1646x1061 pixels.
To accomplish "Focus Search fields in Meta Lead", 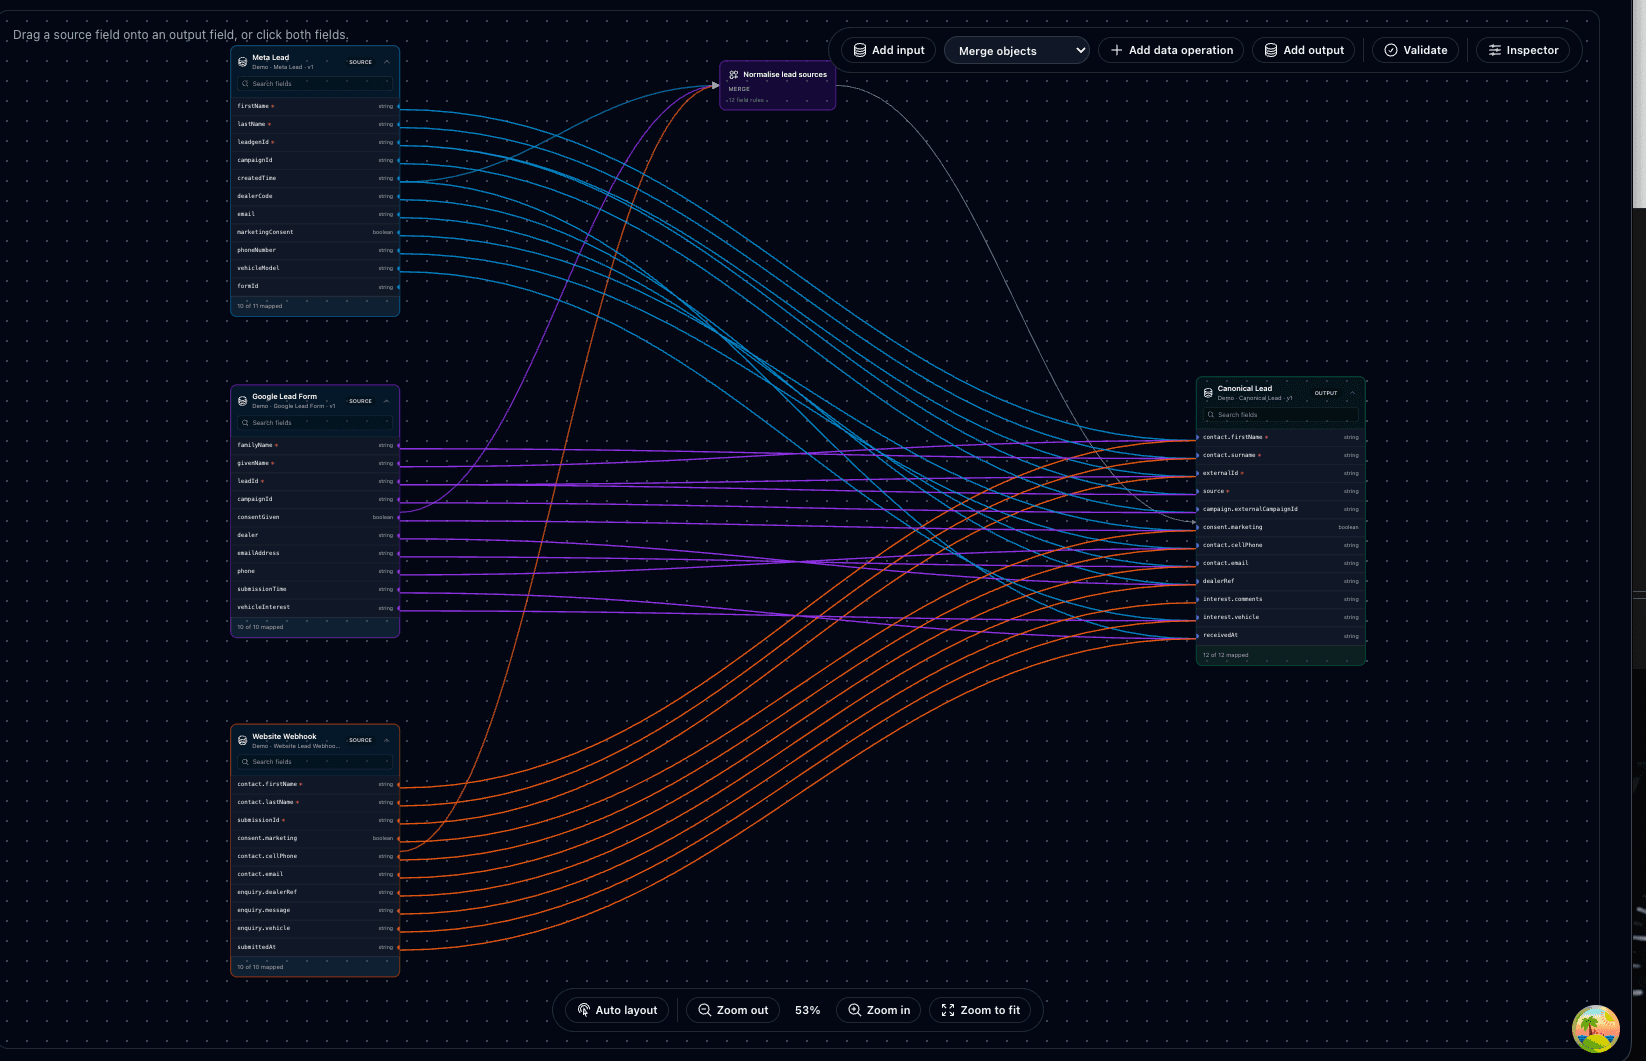I will click(315, 84).
